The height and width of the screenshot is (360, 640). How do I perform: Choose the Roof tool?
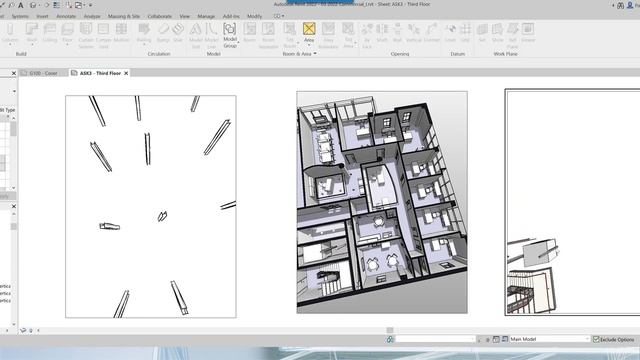pos(32,33)
